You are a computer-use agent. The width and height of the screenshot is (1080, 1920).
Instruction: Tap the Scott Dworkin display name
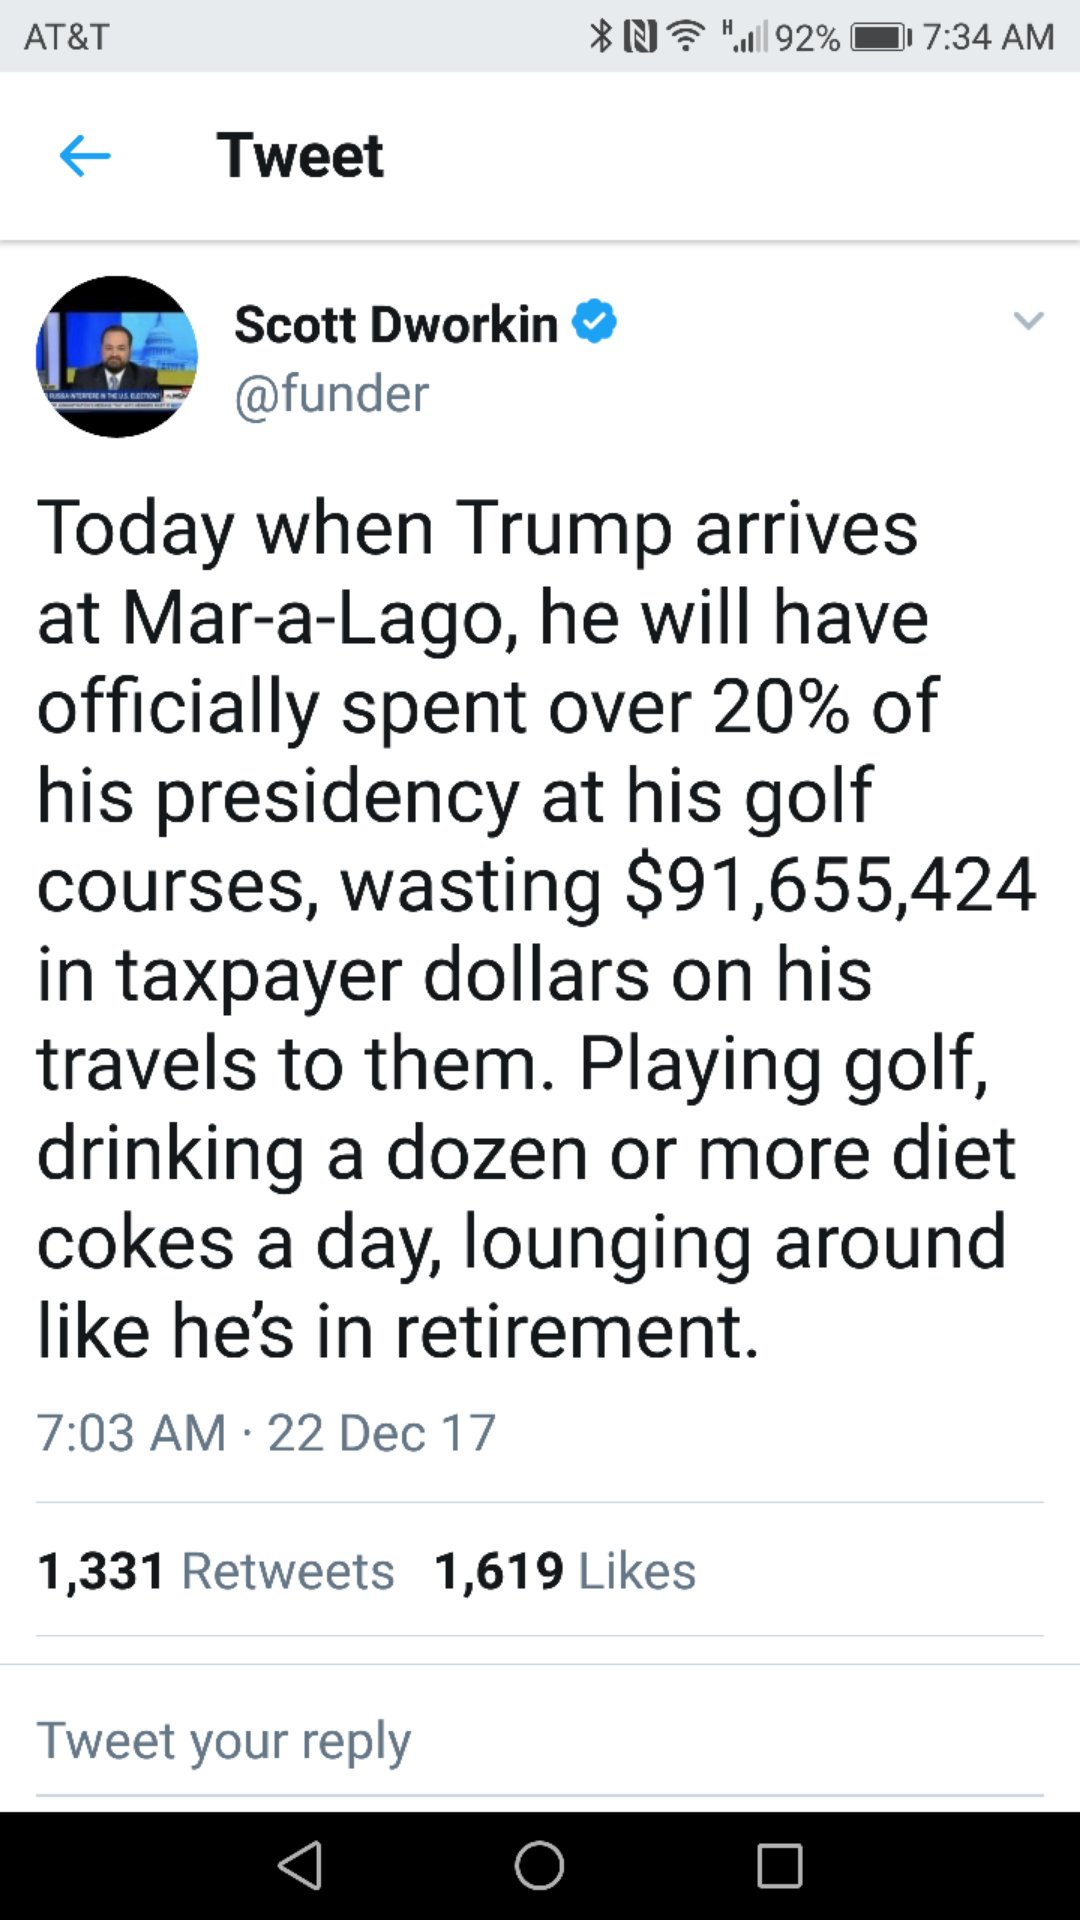click(396, 324)
